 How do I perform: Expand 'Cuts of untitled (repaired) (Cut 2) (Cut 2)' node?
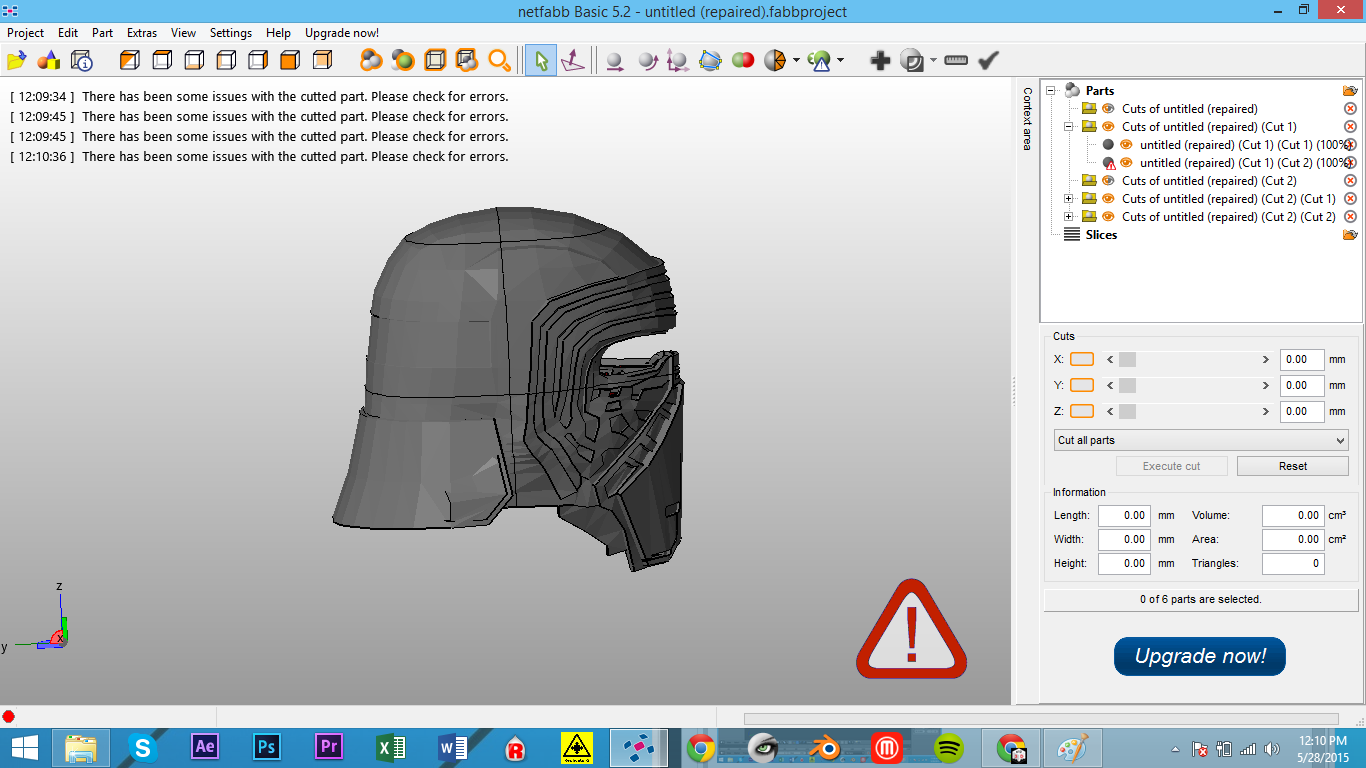coord(1069,217)
